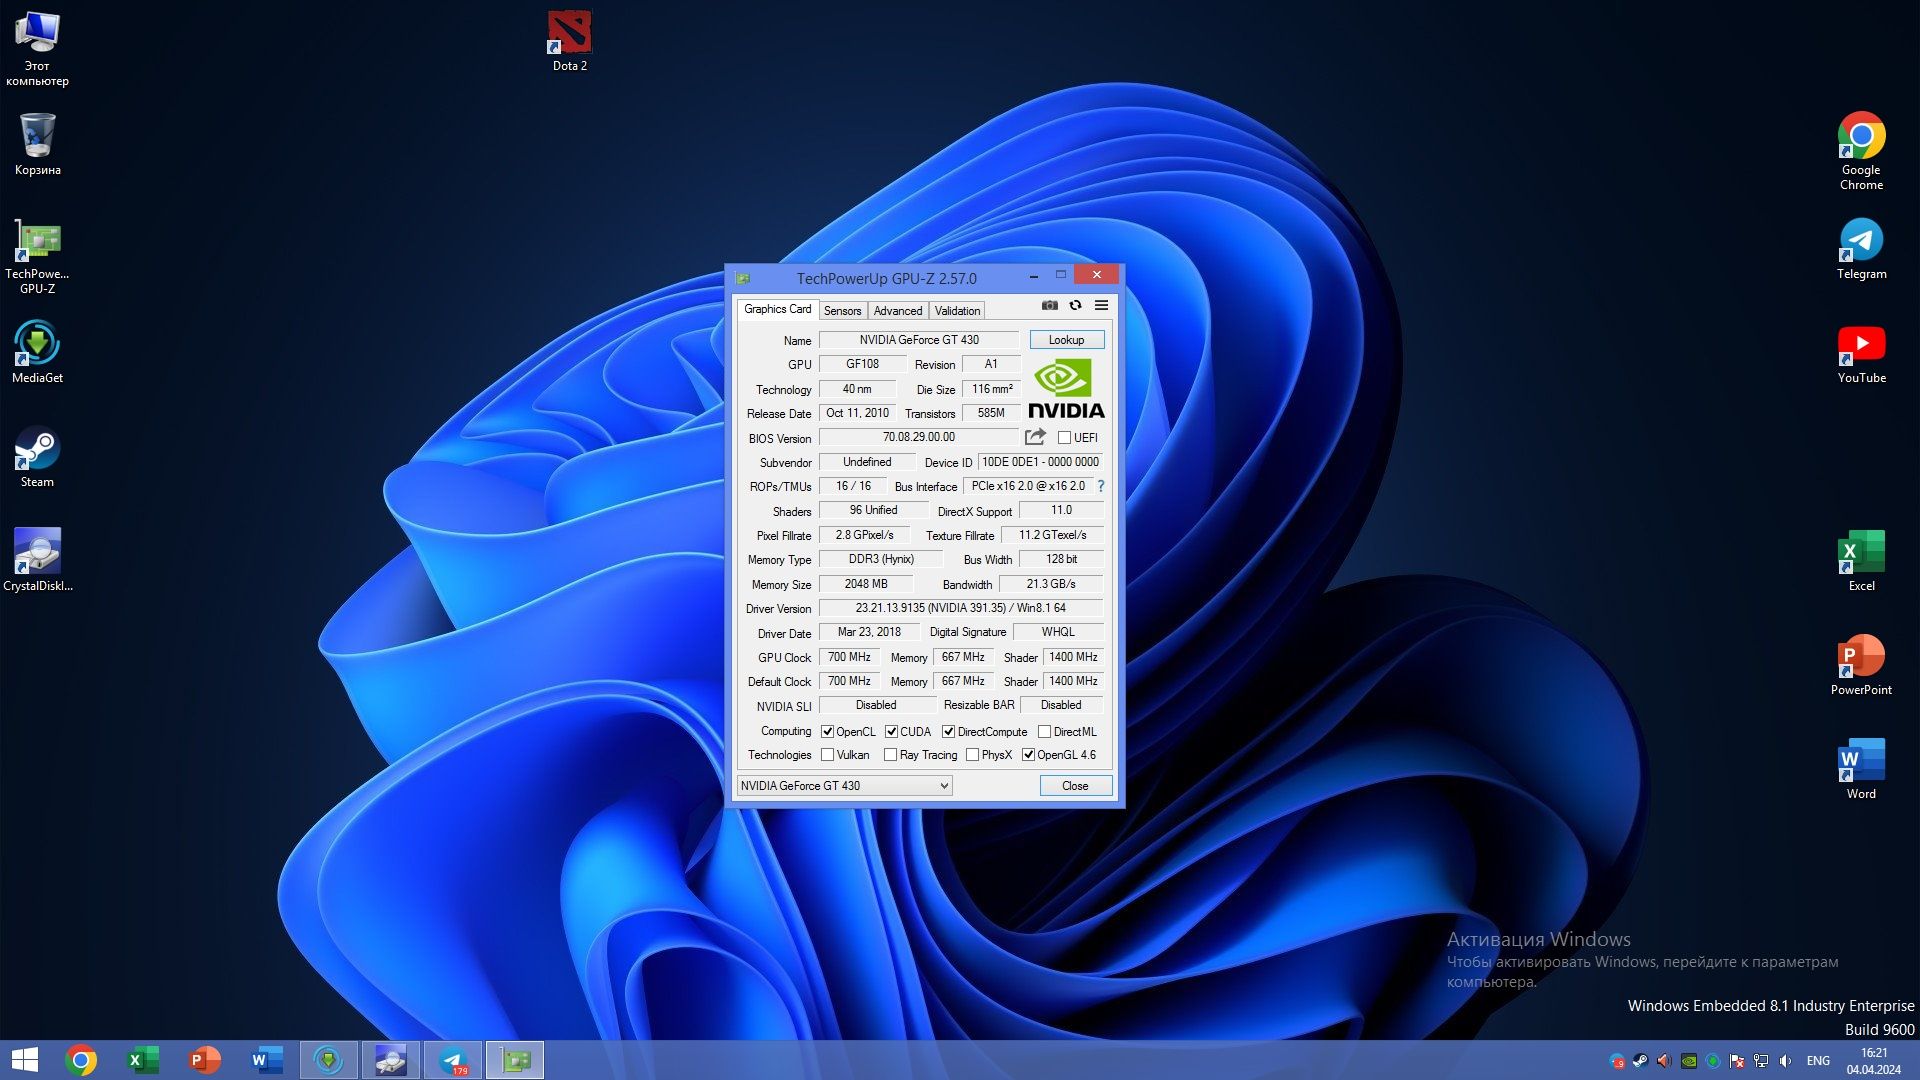The image size is (1920, 1080).
Task: Click the Lookup button
Action: click(1066, 340)
